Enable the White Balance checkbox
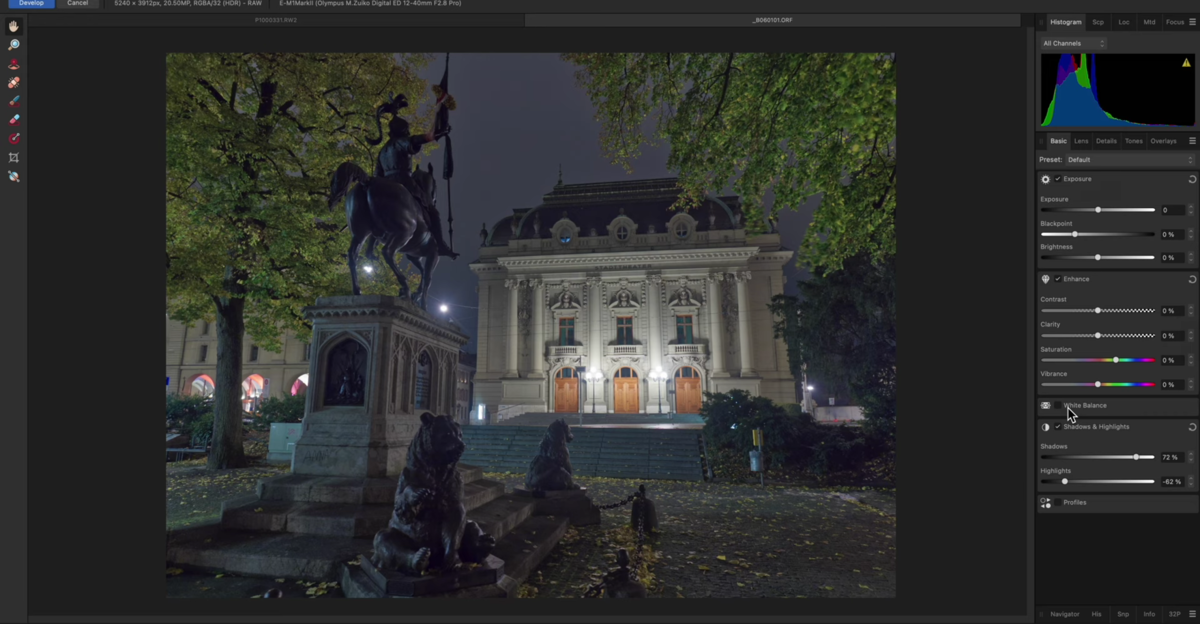Viewport: 1200px width, 624px height. [1058, 406]
